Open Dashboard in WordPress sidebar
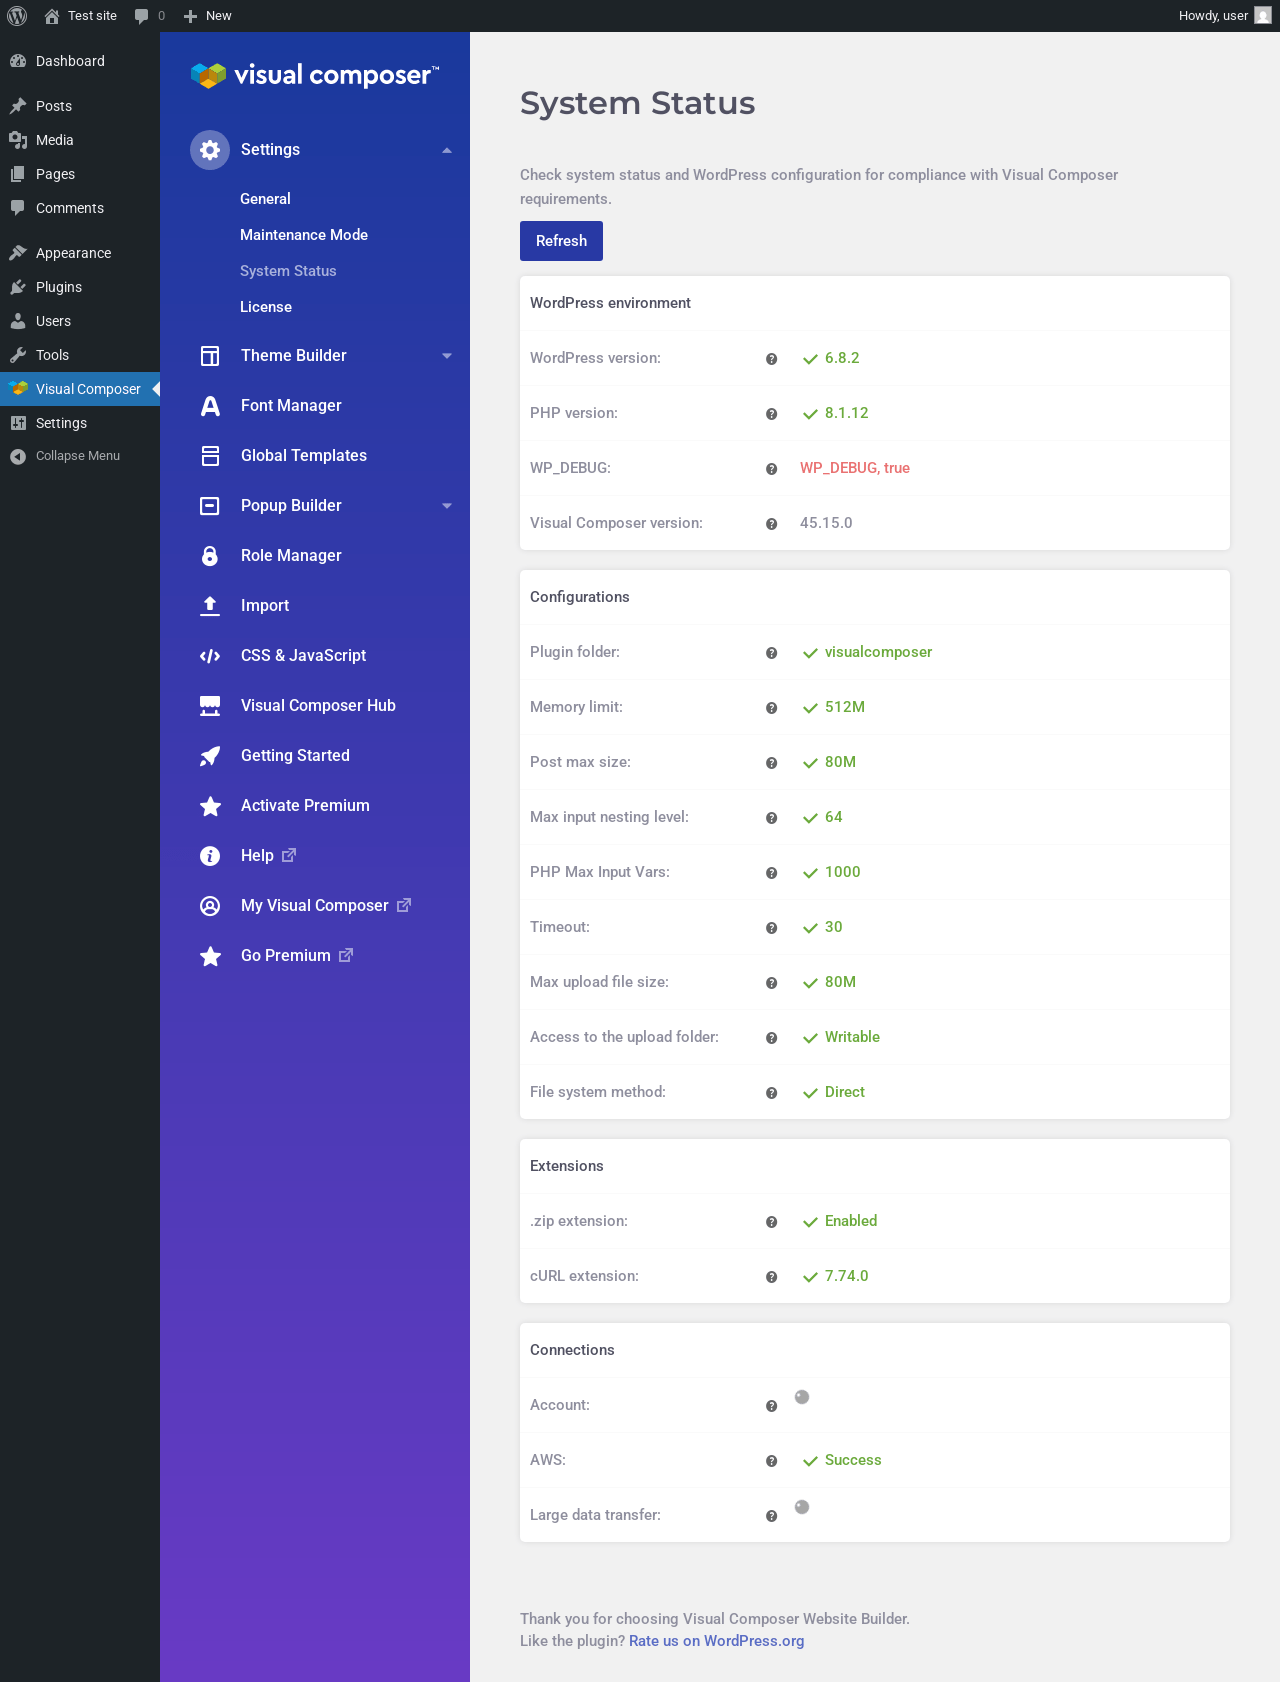Image resolution: width=1280 pixels, height=1682 pixels. (80, 61)
